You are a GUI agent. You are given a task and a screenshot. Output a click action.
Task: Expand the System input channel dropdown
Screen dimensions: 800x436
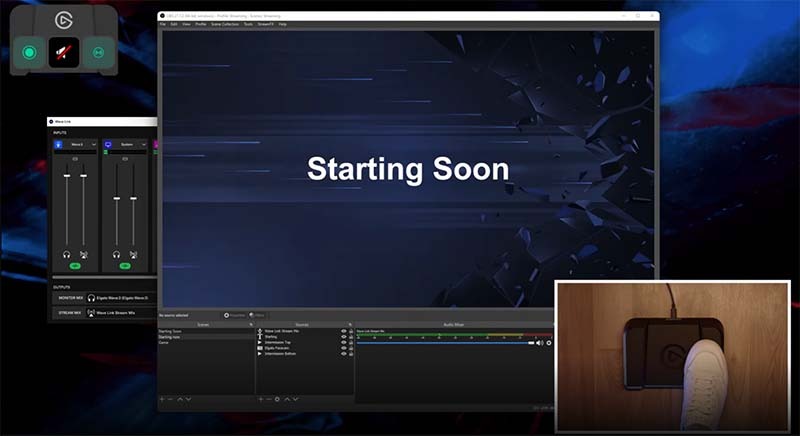coord(143,145)
